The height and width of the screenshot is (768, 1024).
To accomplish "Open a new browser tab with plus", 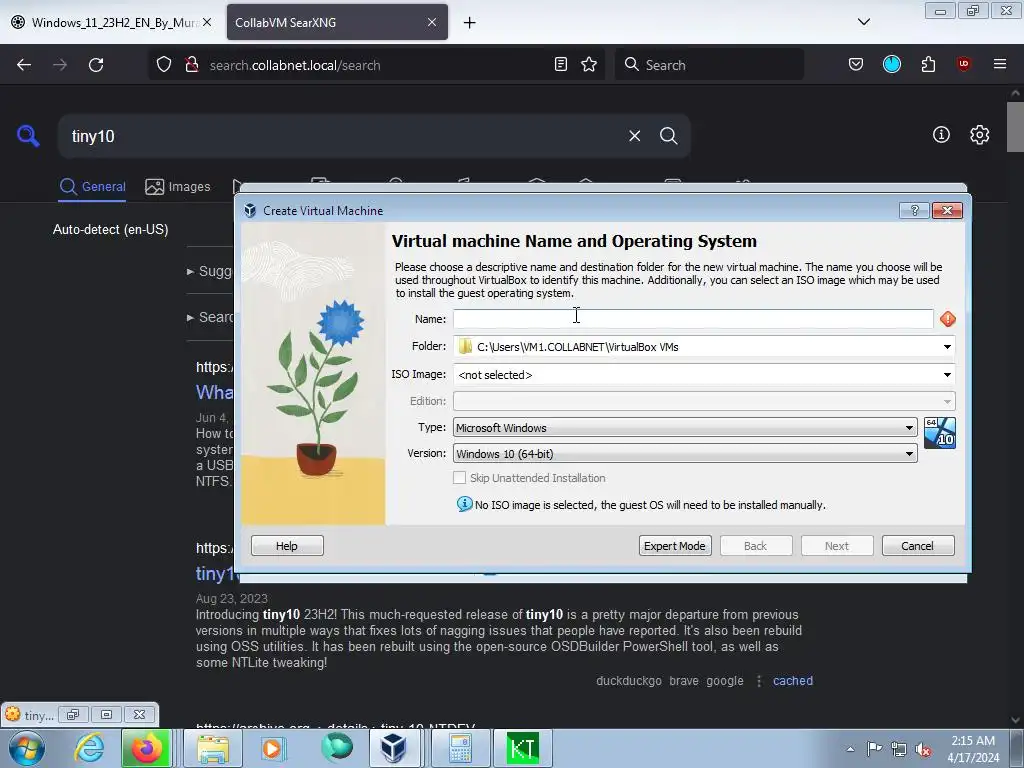I will [469, 22].
